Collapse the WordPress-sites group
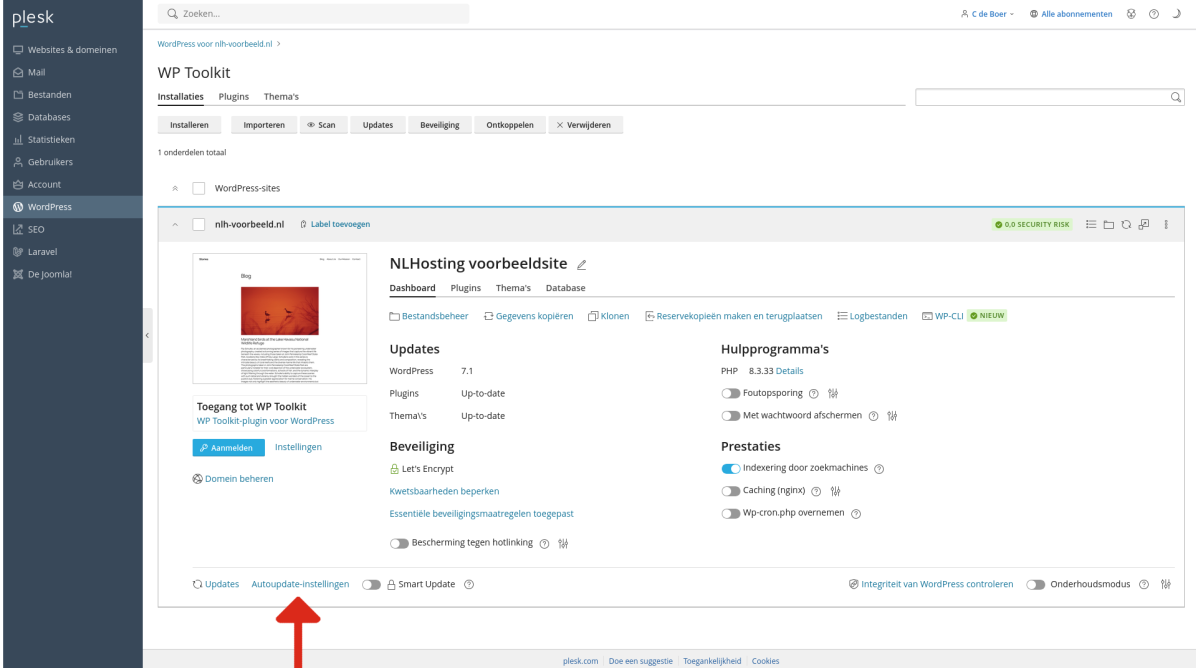Screen dimensions: 1196x668 coord(175,188)
